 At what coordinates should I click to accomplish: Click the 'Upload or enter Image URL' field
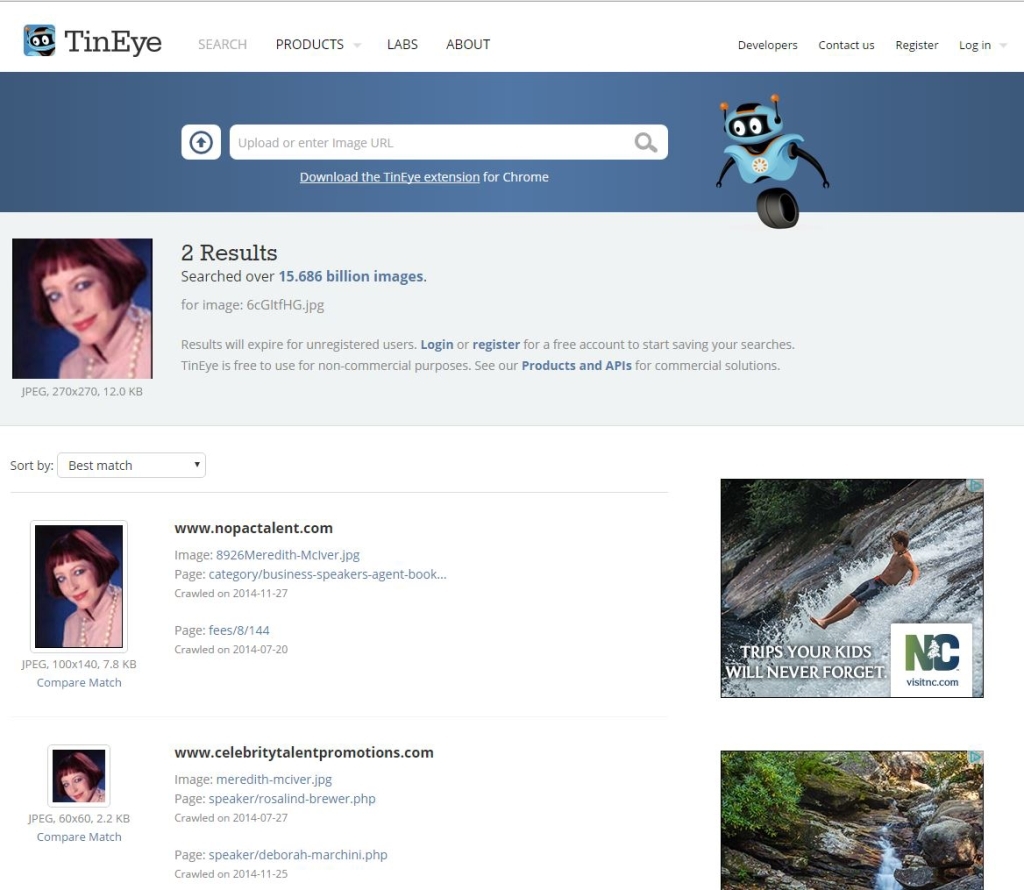(430, 141)
